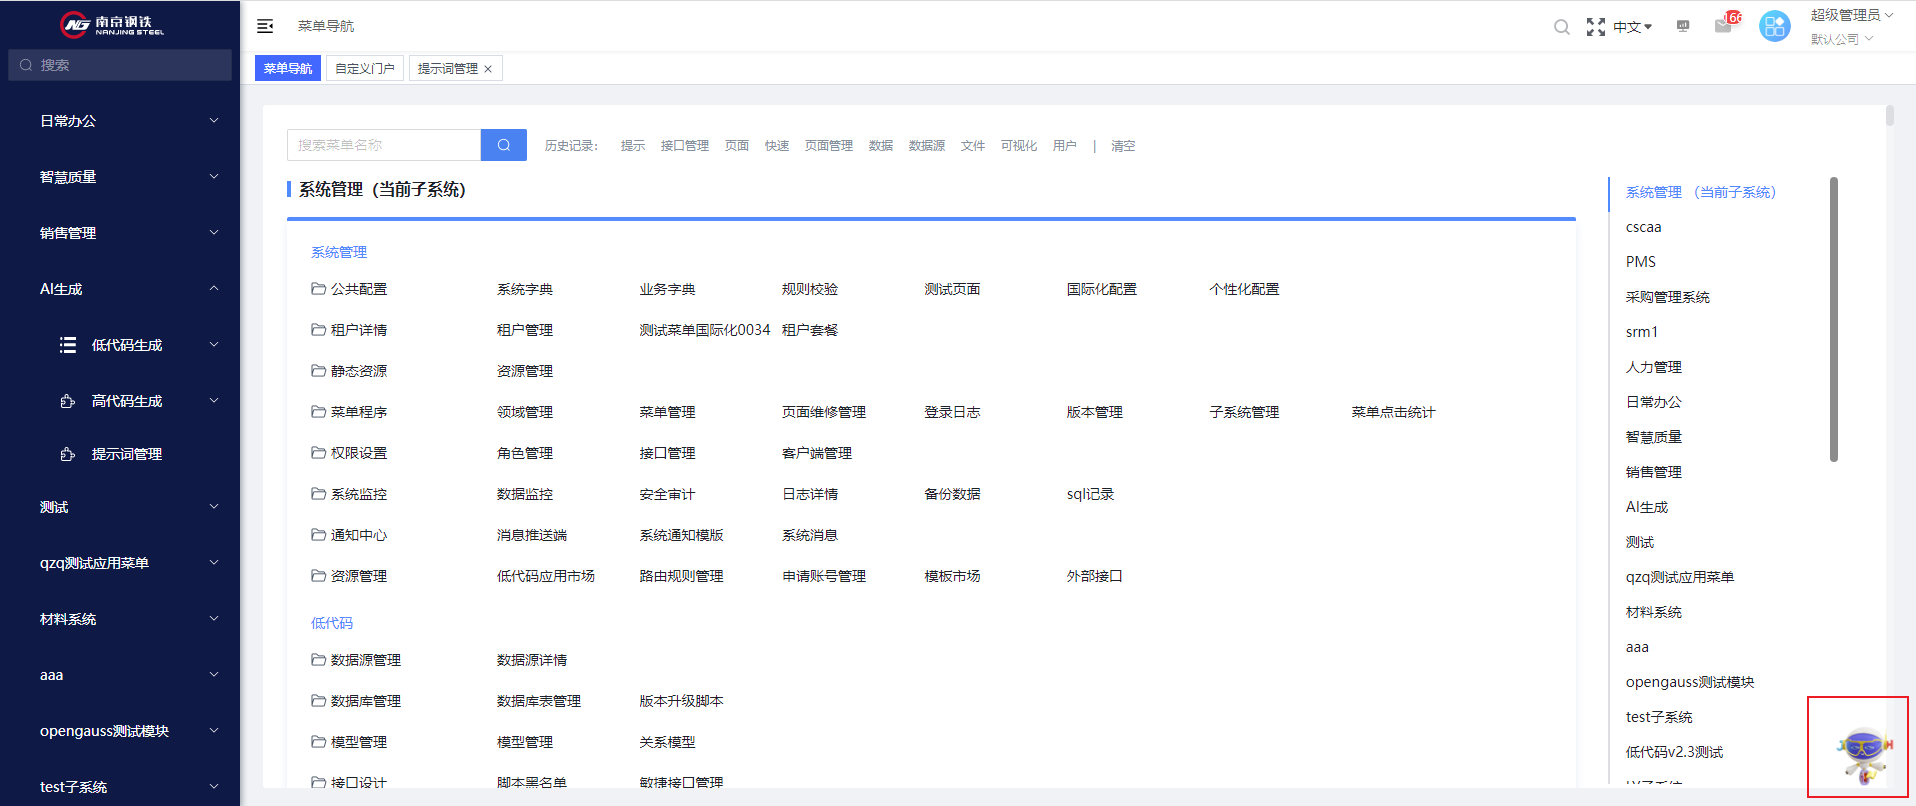Switch to the 提示词管理 tab
Screen dimensions: 1916x806
tap(447, 68)
